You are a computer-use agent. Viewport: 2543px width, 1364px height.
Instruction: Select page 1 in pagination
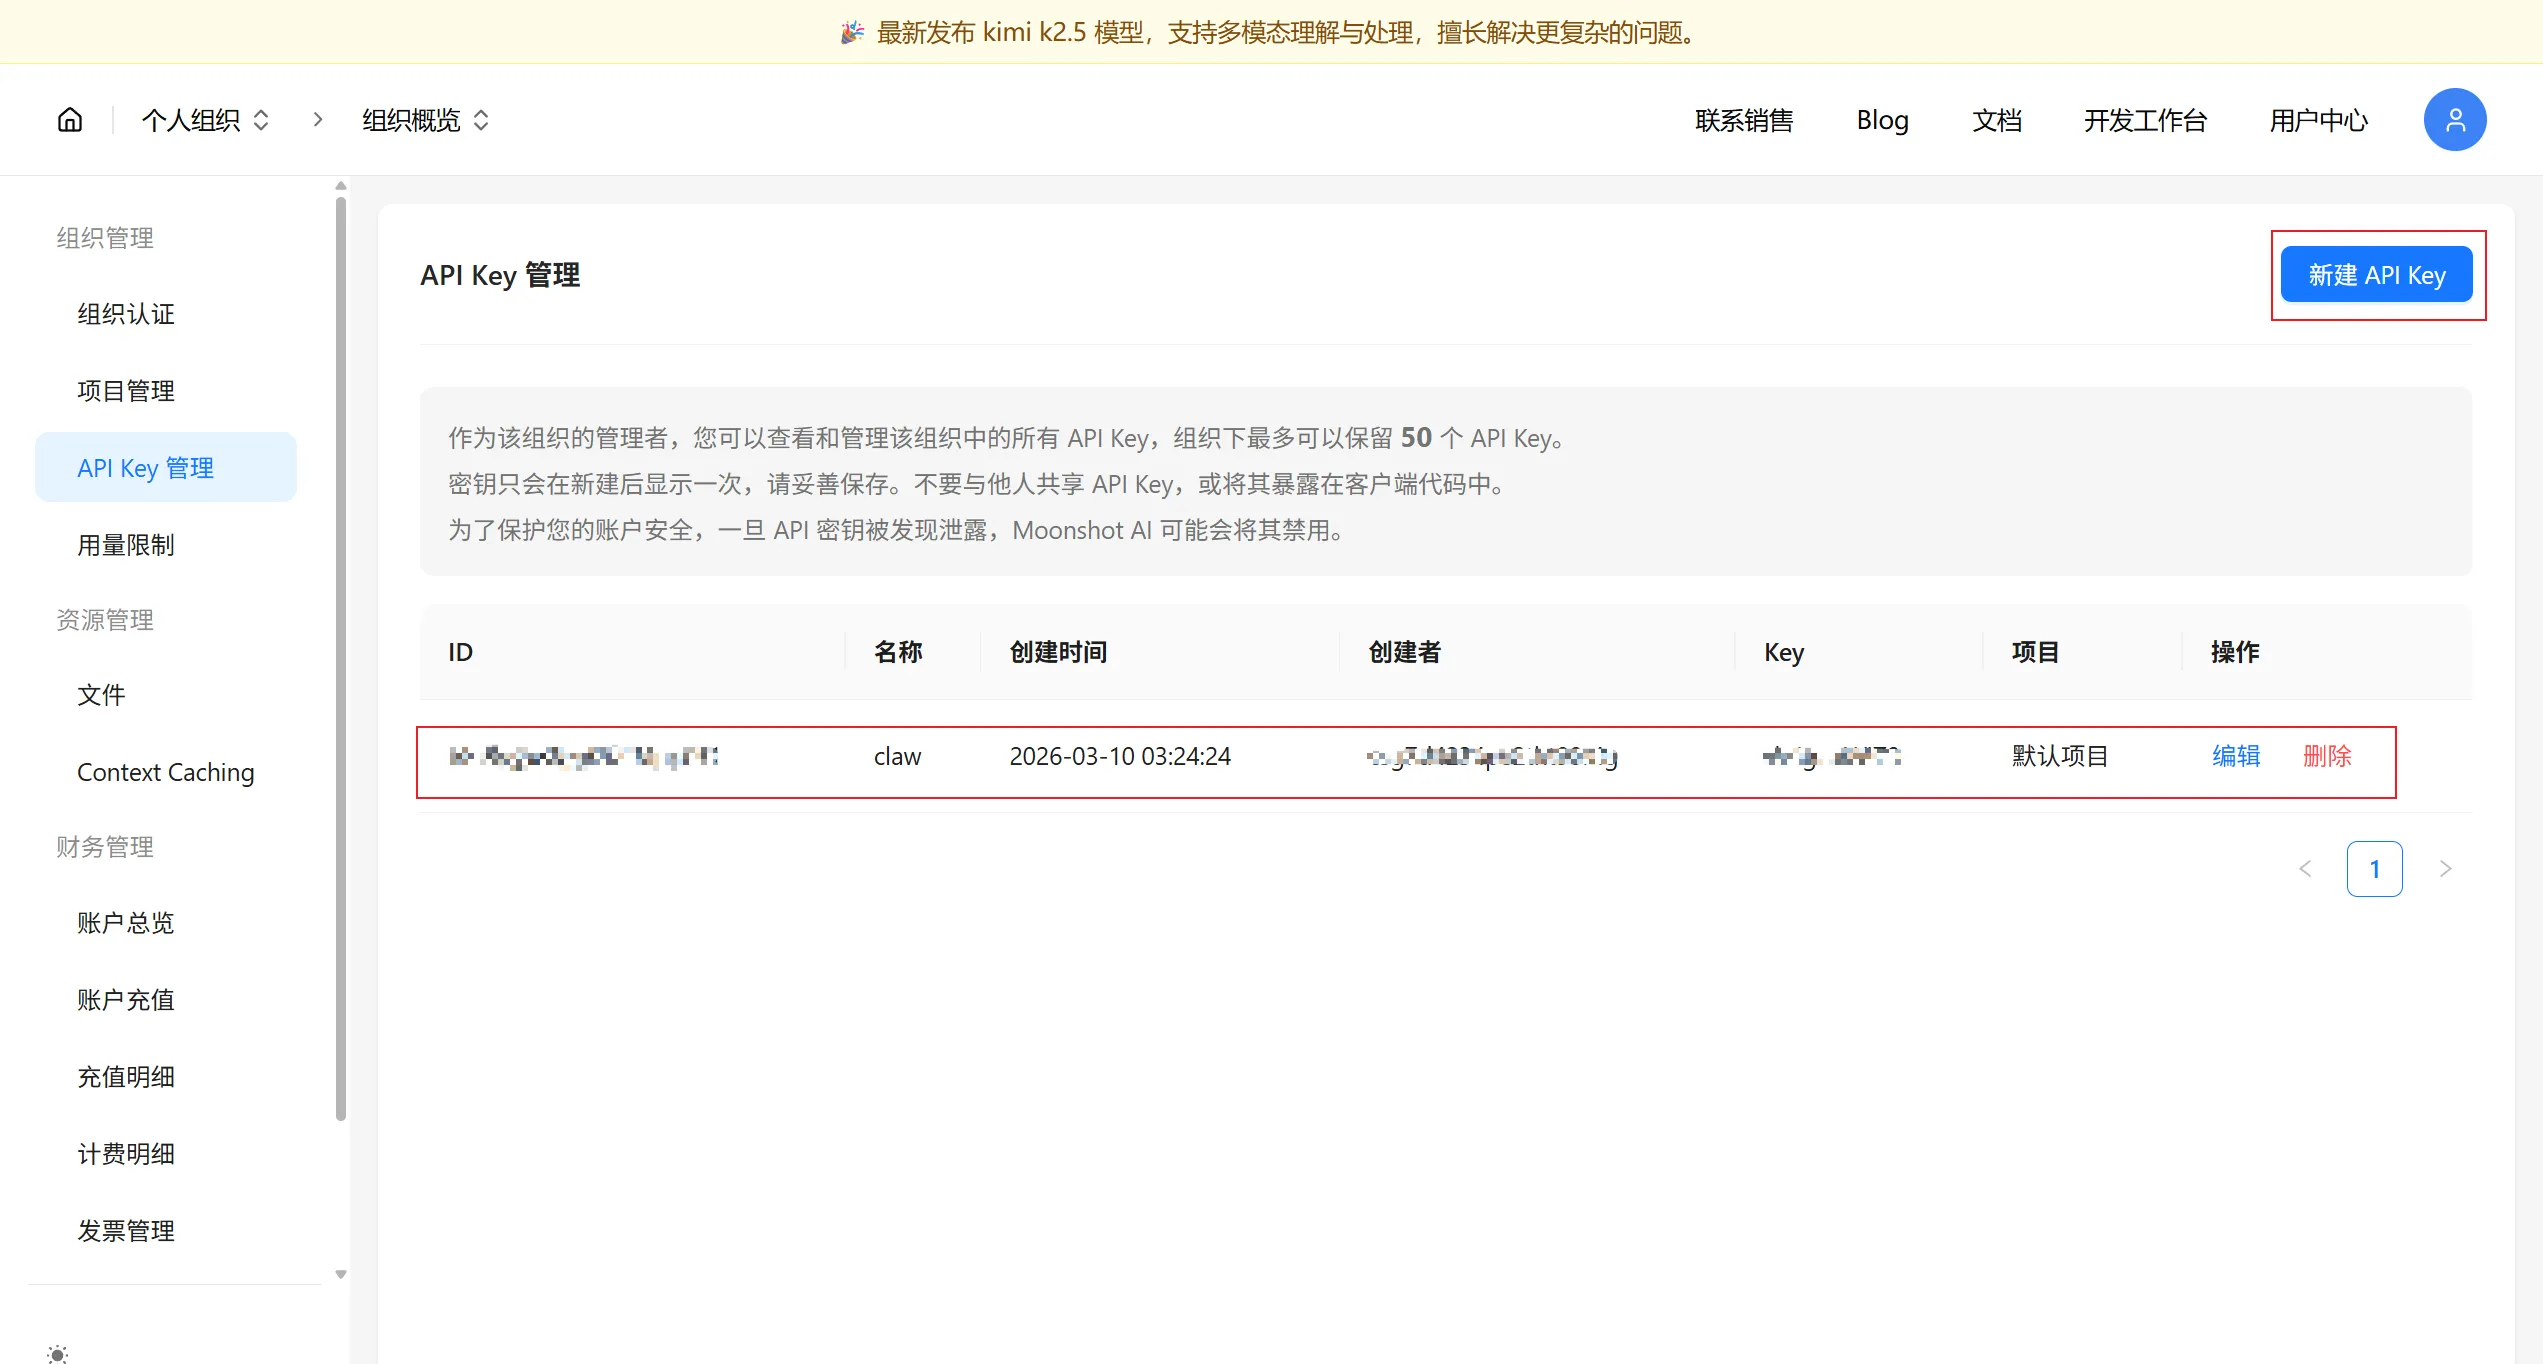2374,869
